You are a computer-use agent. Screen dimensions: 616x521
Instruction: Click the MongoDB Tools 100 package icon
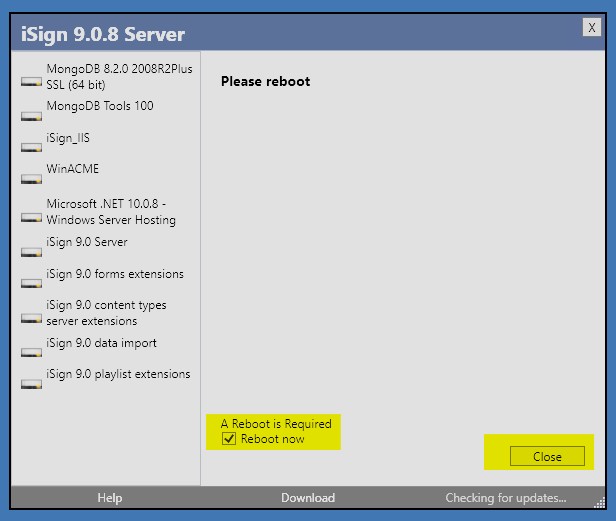[31, 116]
